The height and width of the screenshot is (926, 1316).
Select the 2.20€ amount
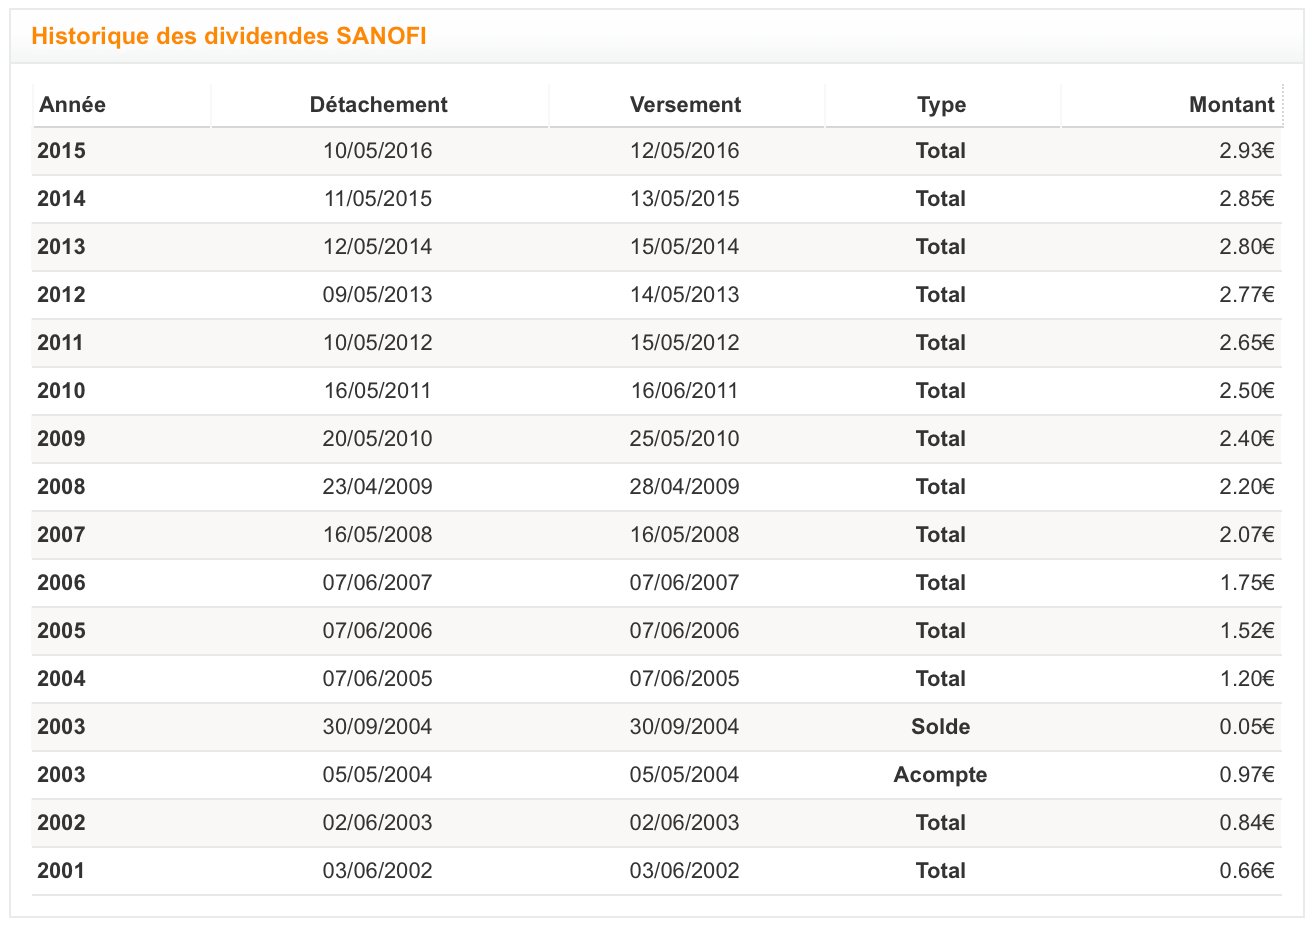pos(1246,487)
